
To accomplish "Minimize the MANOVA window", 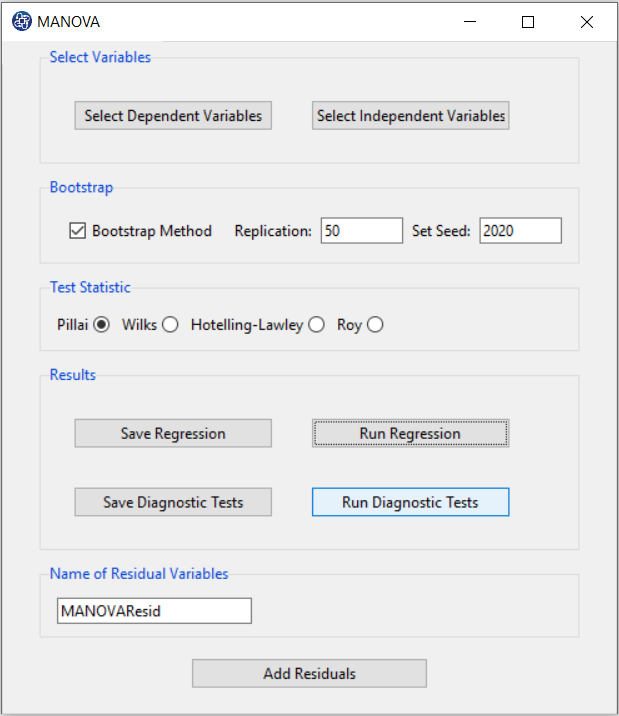I will tap(470, 21).
